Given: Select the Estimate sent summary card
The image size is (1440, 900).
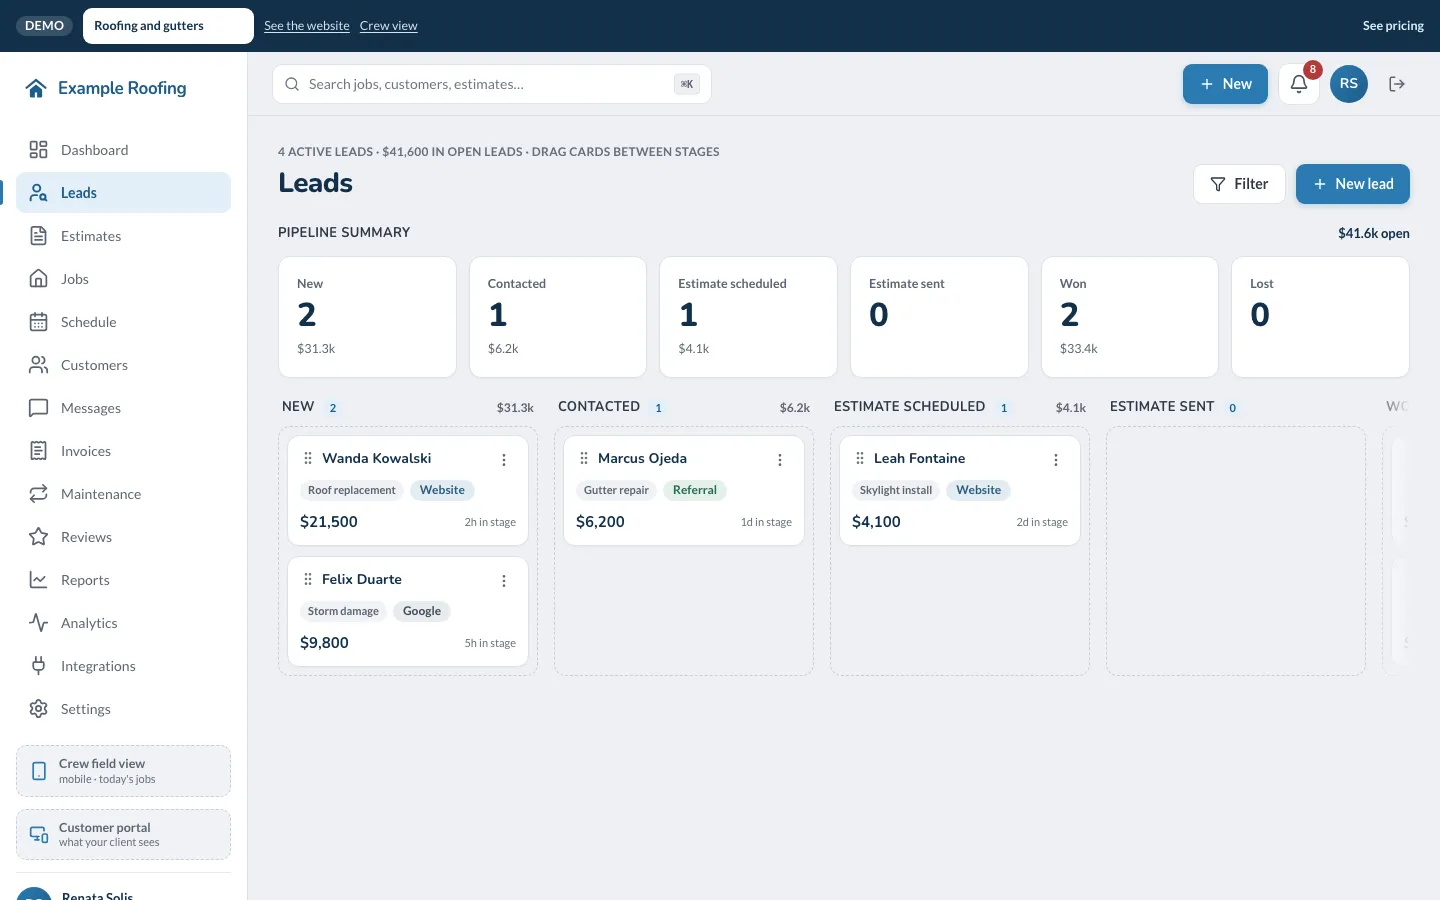Looking at the screenshot, I should [x=939, y=317].
